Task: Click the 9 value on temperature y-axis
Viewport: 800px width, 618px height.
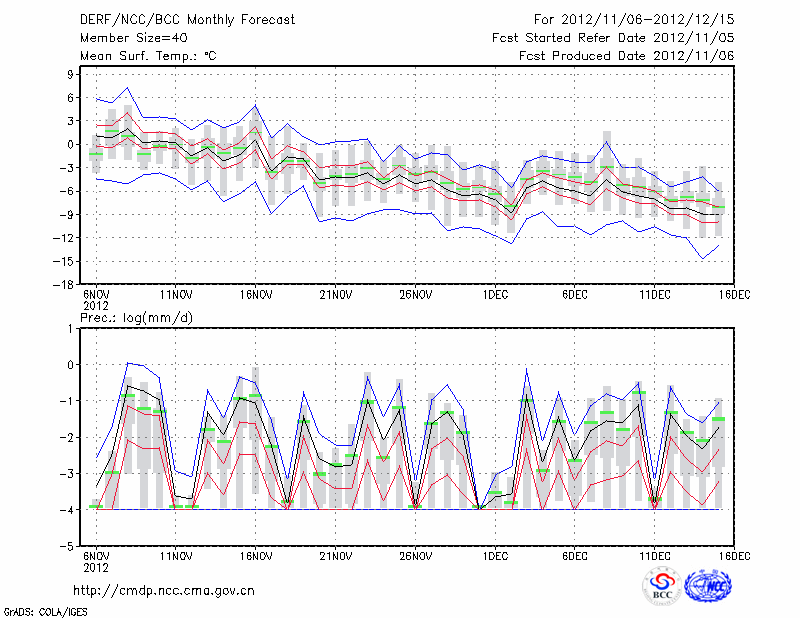Action: click(x=72, y=74)
